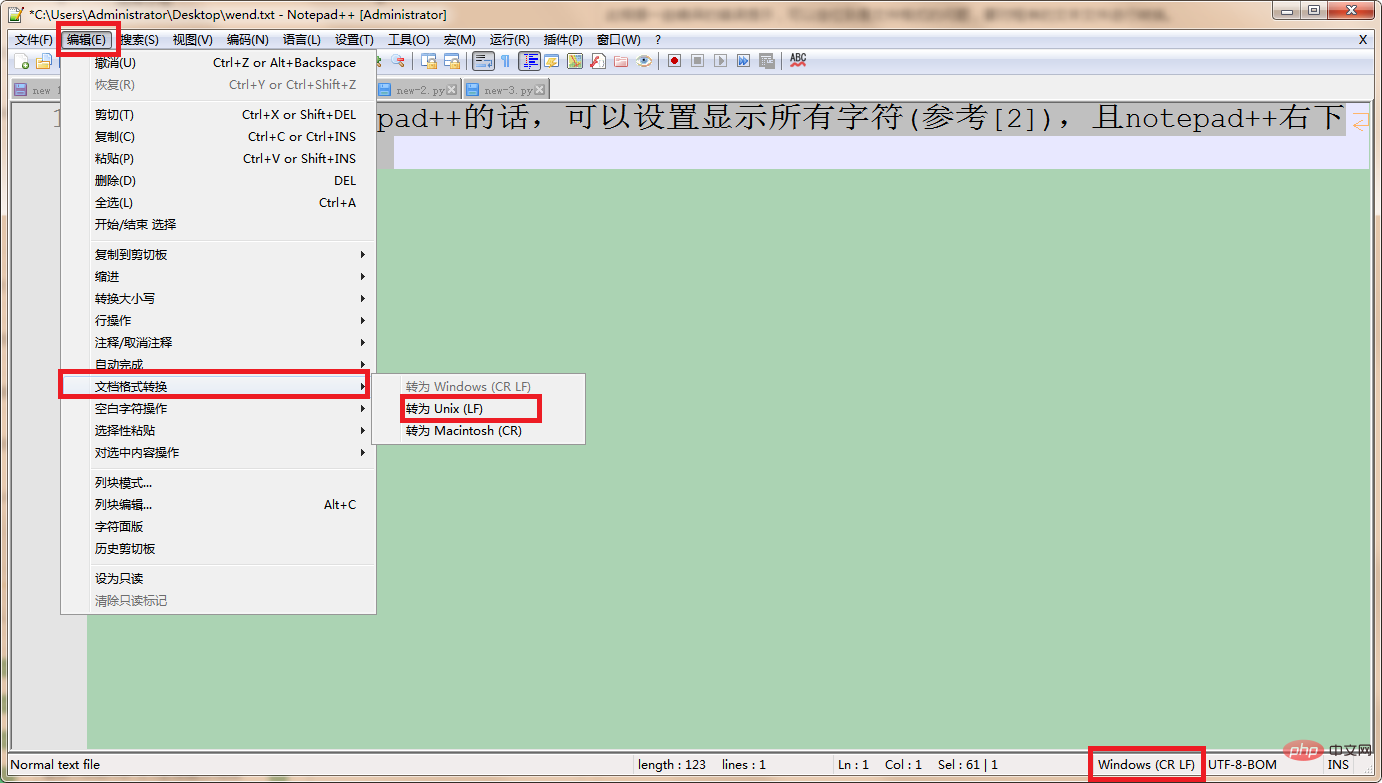This screenshot has height=783, width=1382.
Task: Switch to the new-3.py tab
Action: point(508,90)
